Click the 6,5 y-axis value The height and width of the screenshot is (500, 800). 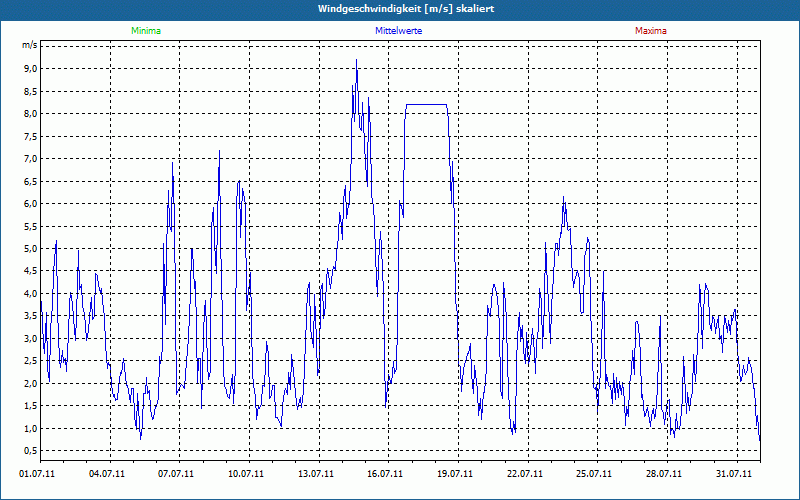(x=31, y=181)
